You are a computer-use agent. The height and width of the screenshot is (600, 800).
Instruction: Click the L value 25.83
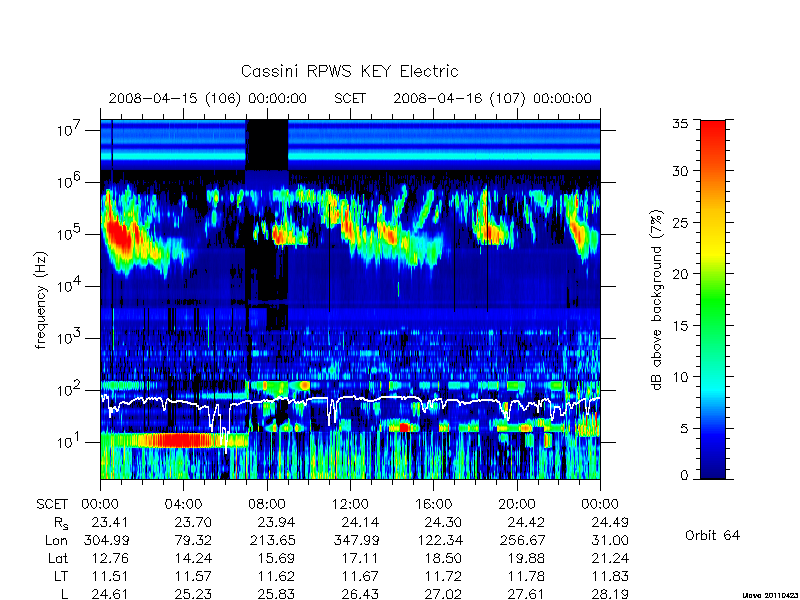point(276,594)
